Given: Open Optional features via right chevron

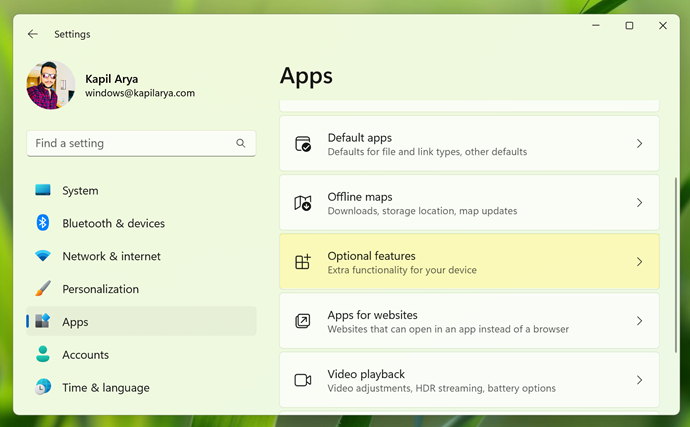Looking at the screenshot, I should point(639,262).
